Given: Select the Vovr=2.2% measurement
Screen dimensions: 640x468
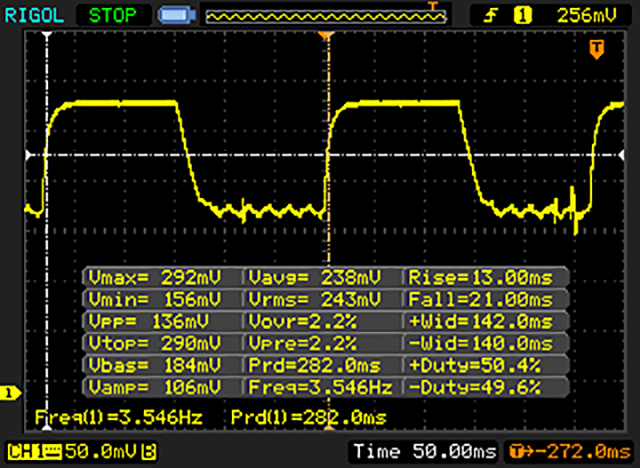Looking at the screenshot, I should coord(302,322).
